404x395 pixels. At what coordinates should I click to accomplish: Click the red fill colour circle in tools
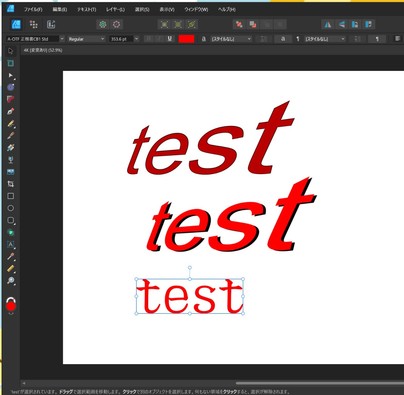(x=11, y=307)
